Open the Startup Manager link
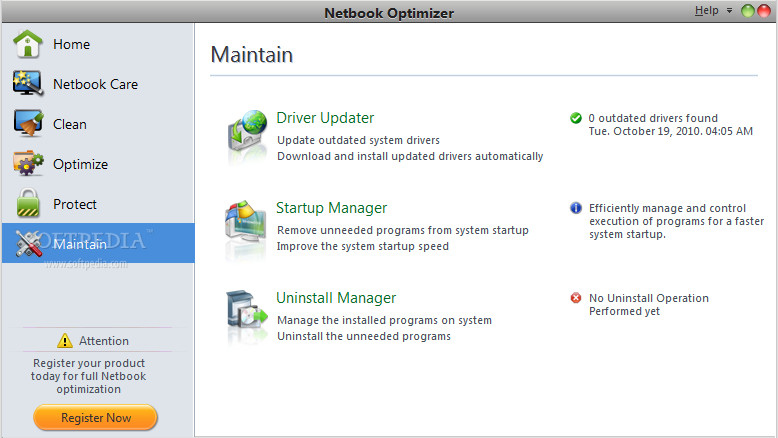The image size is (778, 438). [x=331, y=208]
